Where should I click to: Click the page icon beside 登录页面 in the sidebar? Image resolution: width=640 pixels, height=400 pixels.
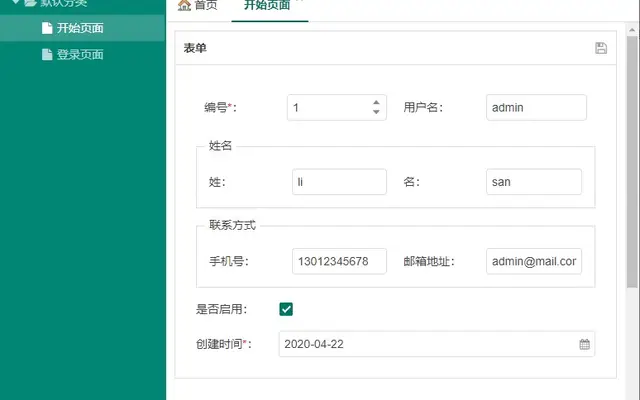pos(47,54)
